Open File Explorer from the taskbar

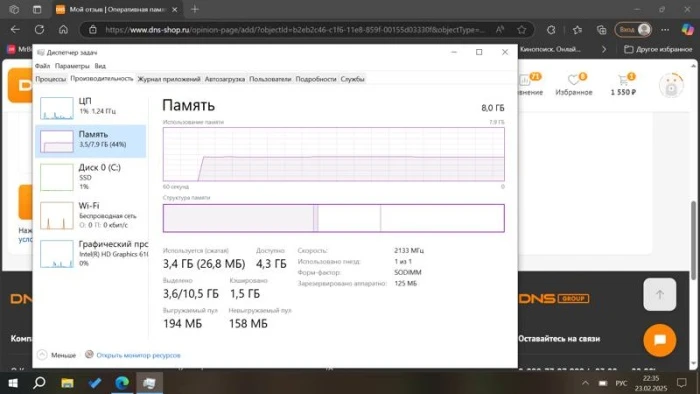[x=67, y=383]
